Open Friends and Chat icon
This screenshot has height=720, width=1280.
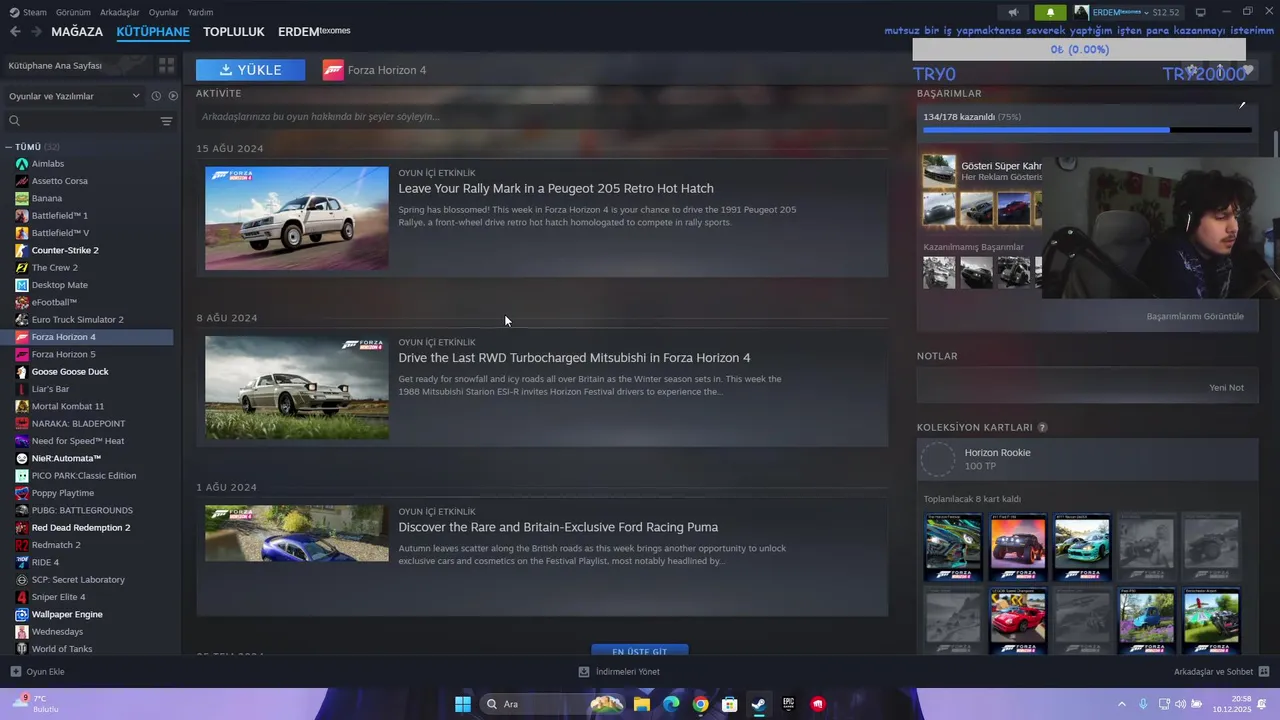[1264, 672]
